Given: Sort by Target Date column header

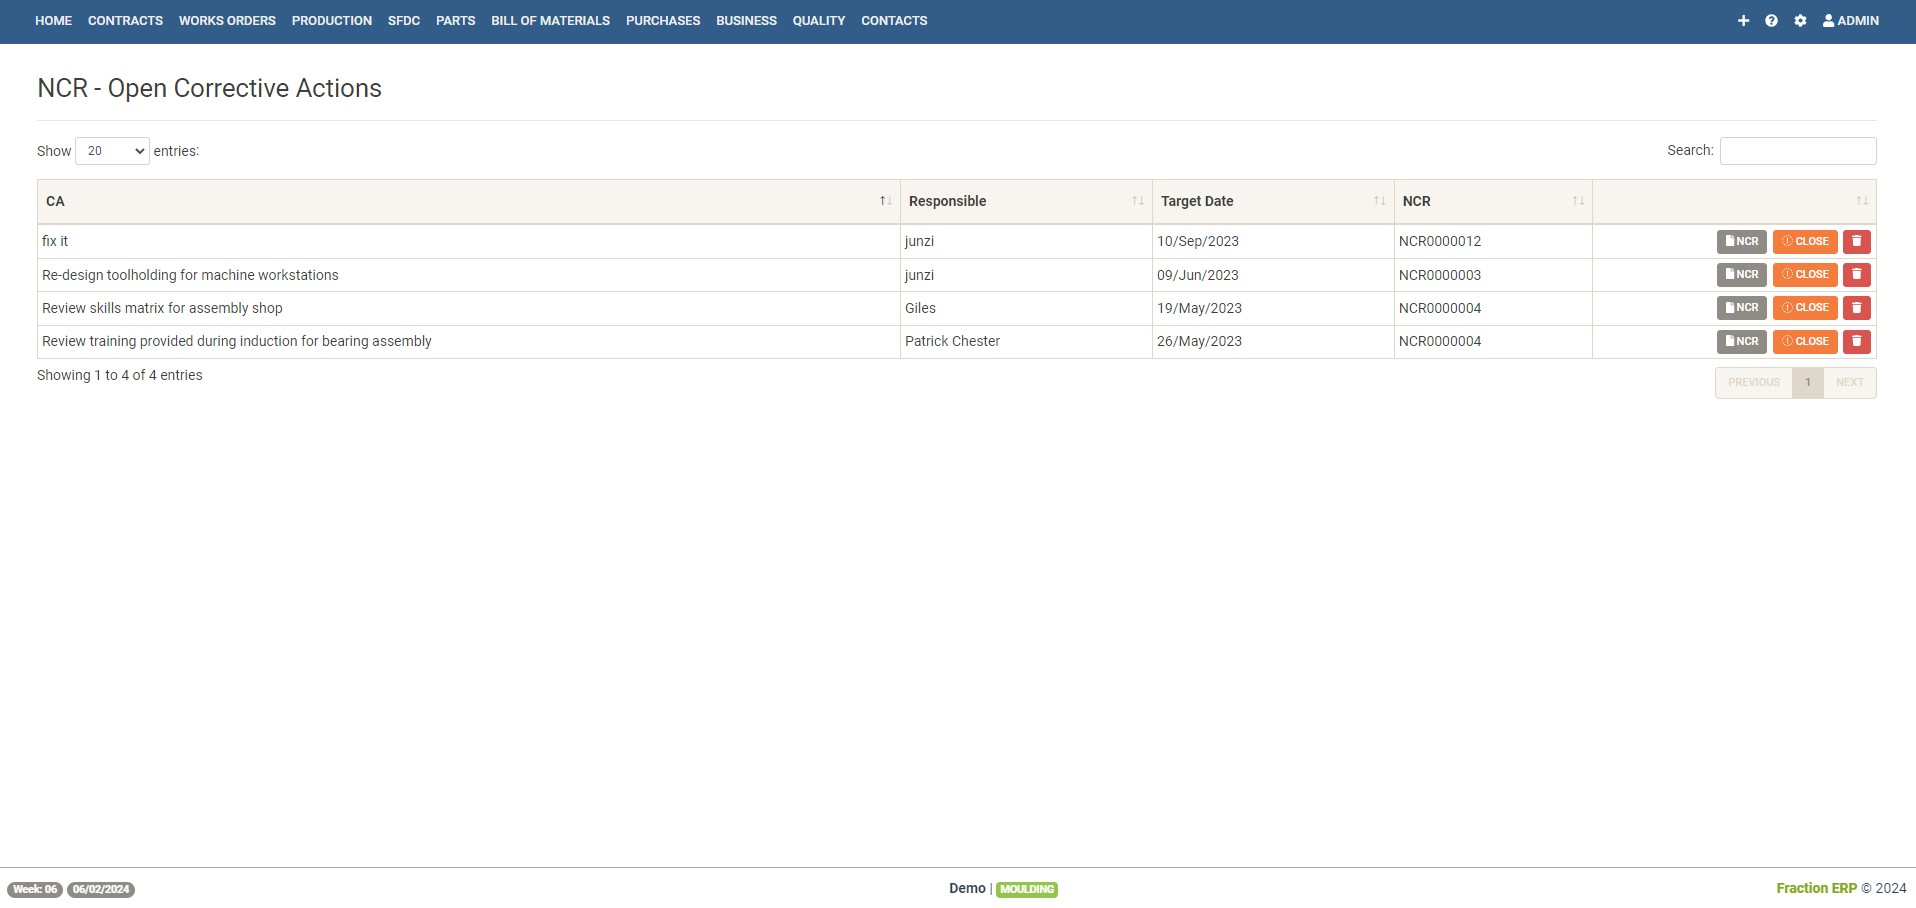Looking at the screenshot, I should click(1197, 202).
